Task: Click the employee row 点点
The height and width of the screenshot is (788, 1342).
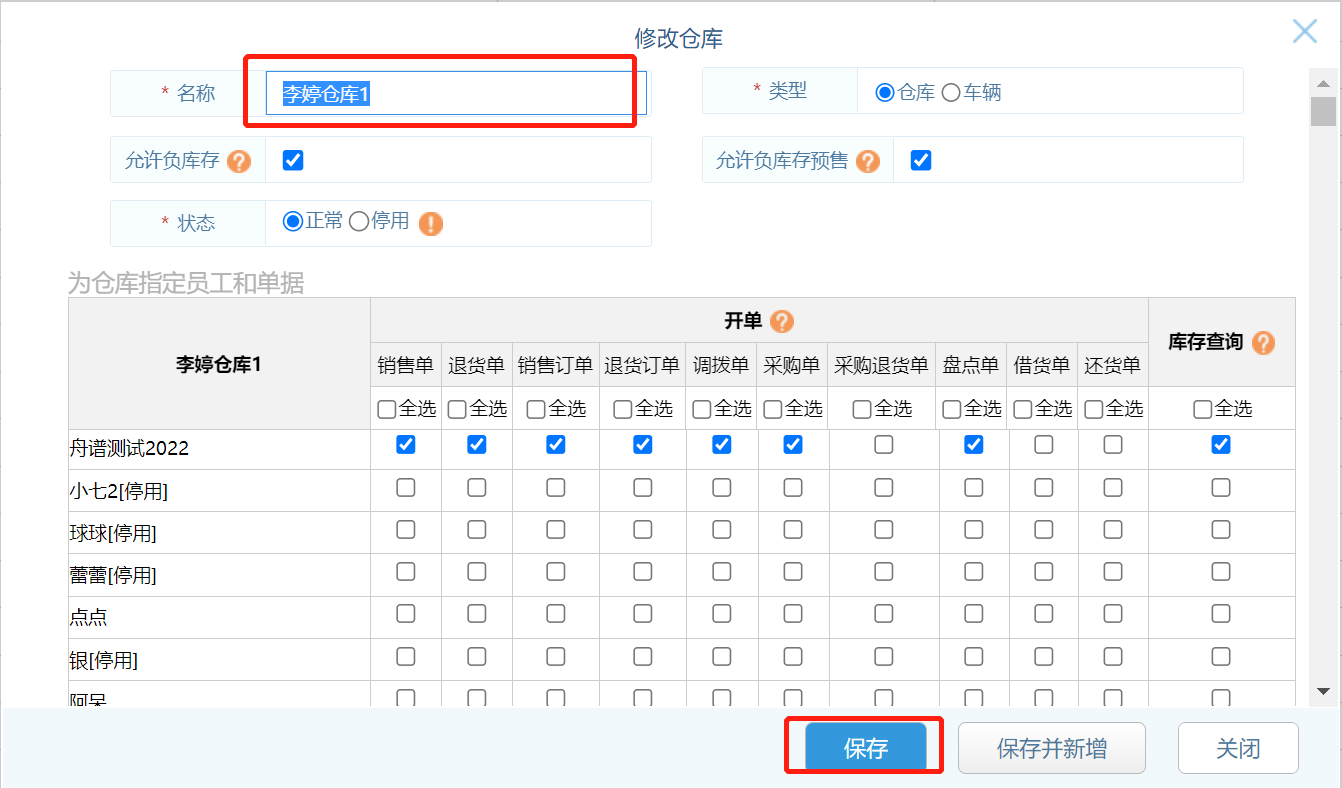Action: tap(88, 617)
